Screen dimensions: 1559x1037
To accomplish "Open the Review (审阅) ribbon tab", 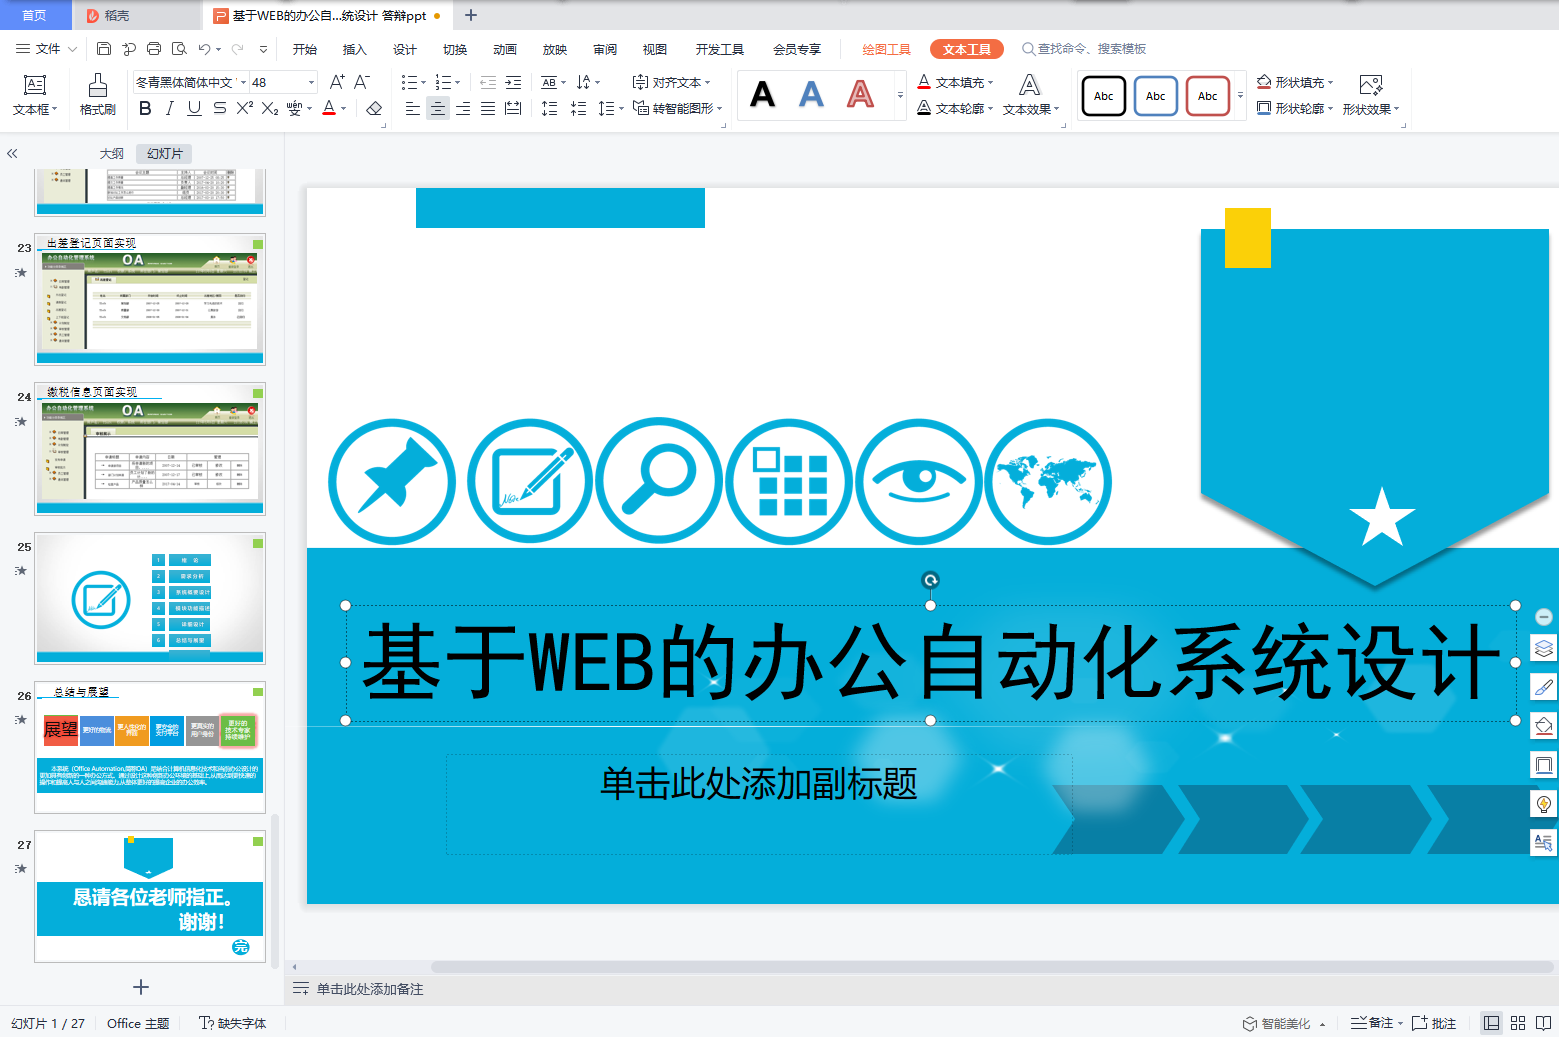I will coord(605,49).
